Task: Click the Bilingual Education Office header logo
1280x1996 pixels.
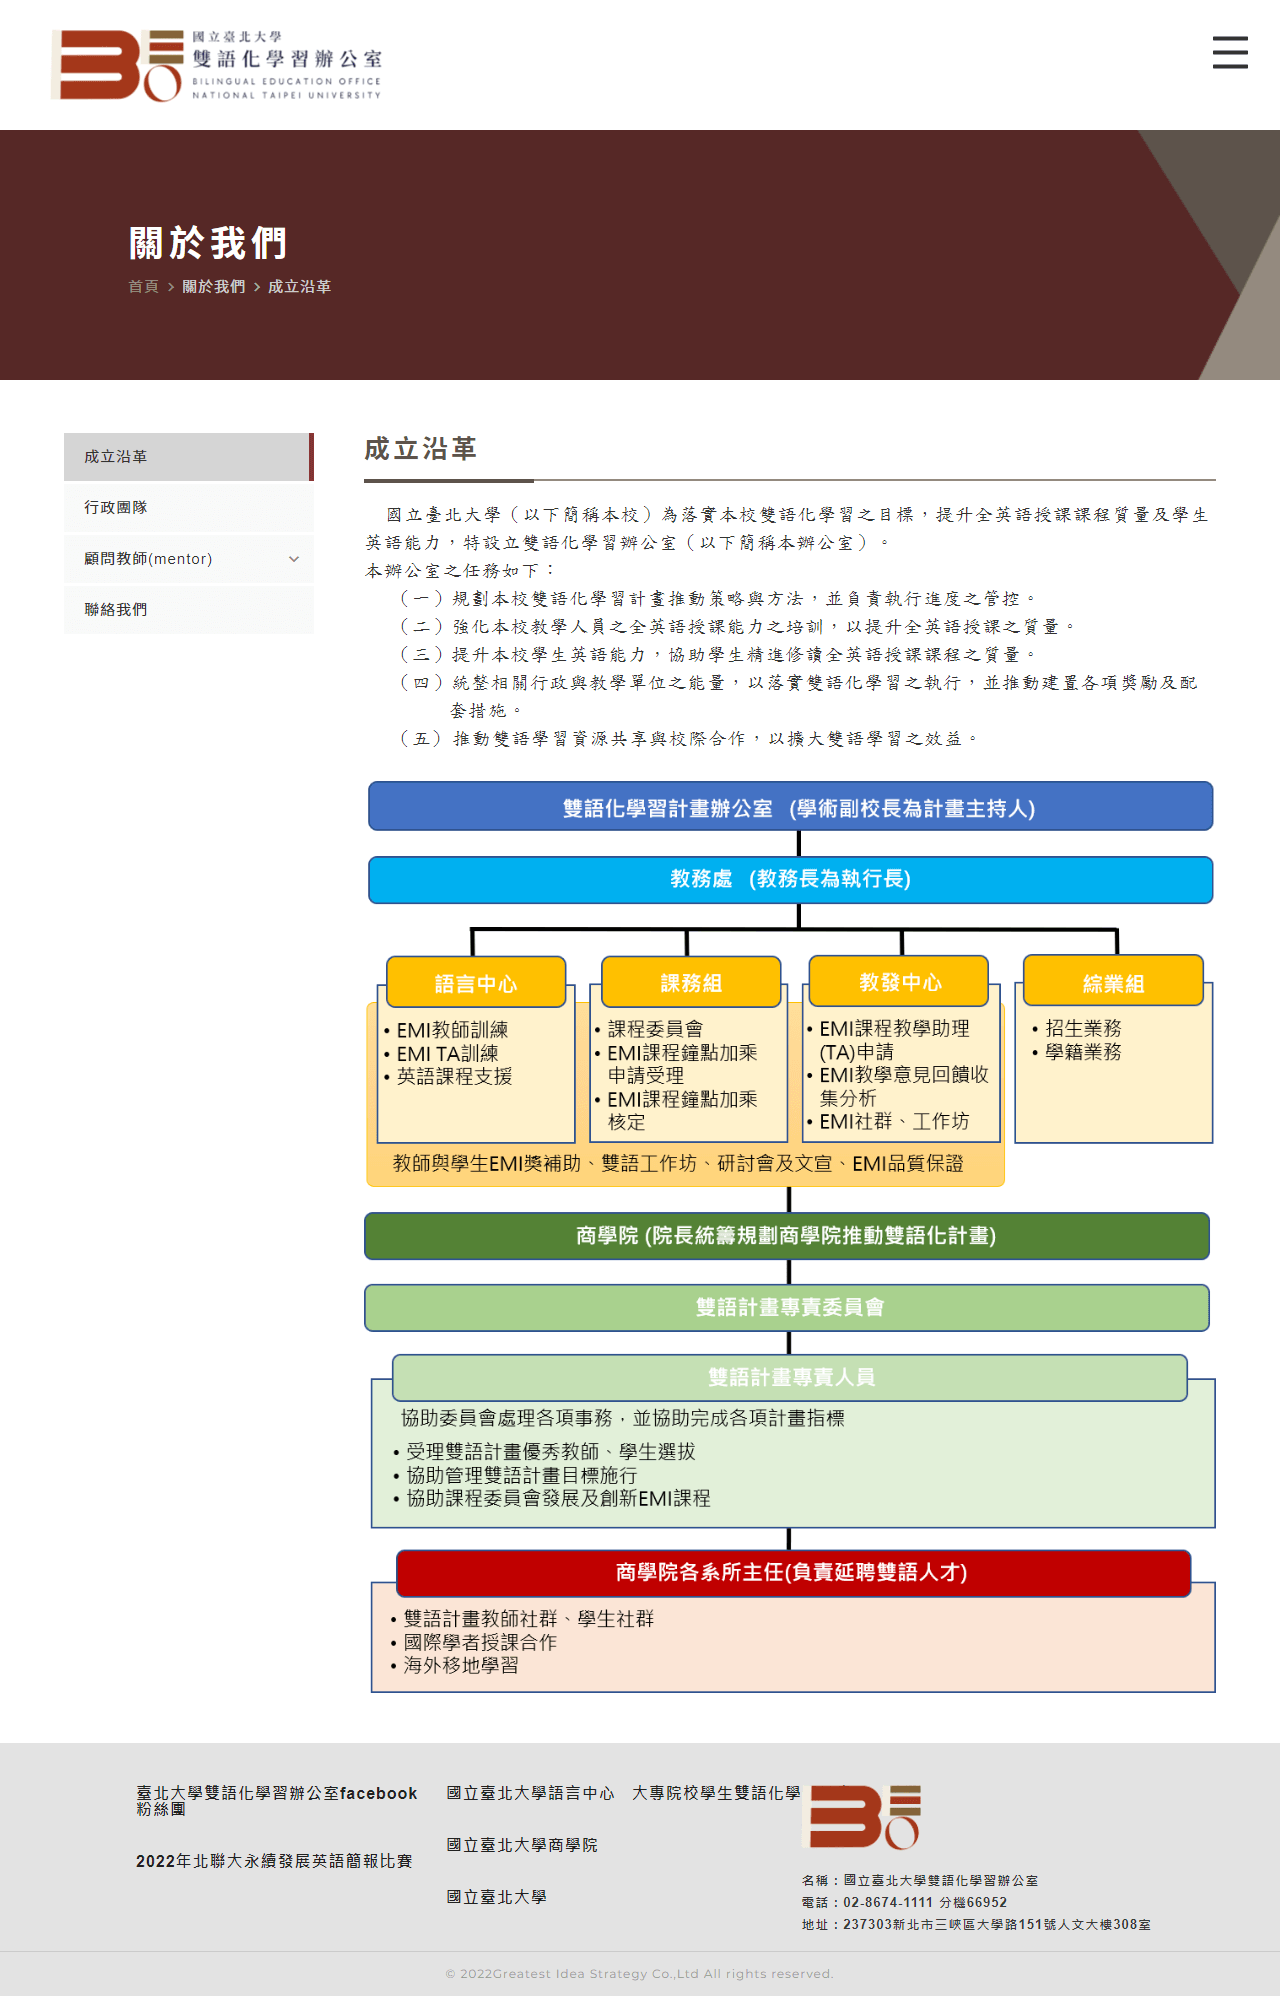Action: (217, 65)
